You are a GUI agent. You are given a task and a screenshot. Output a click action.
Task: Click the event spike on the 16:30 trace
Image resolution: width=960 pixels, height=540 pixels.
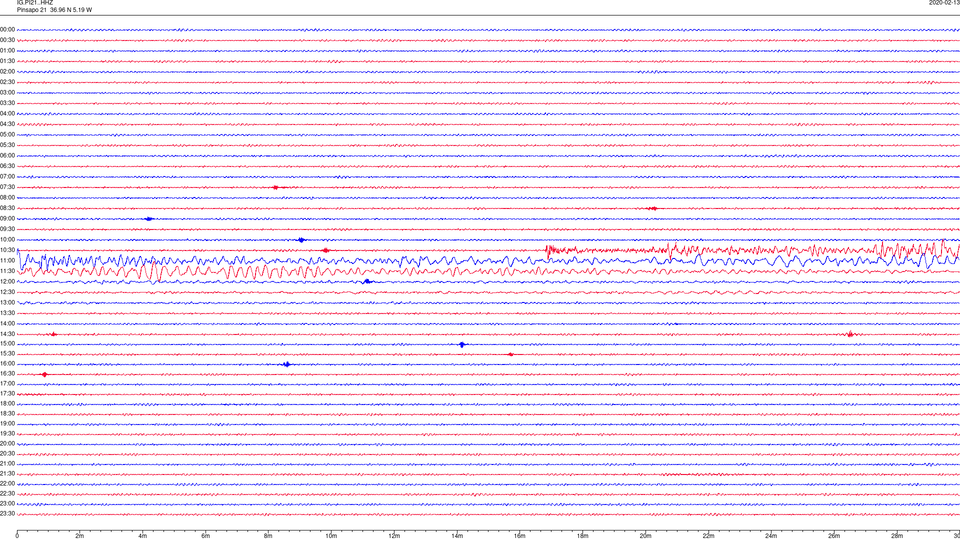tap(44, 374)
